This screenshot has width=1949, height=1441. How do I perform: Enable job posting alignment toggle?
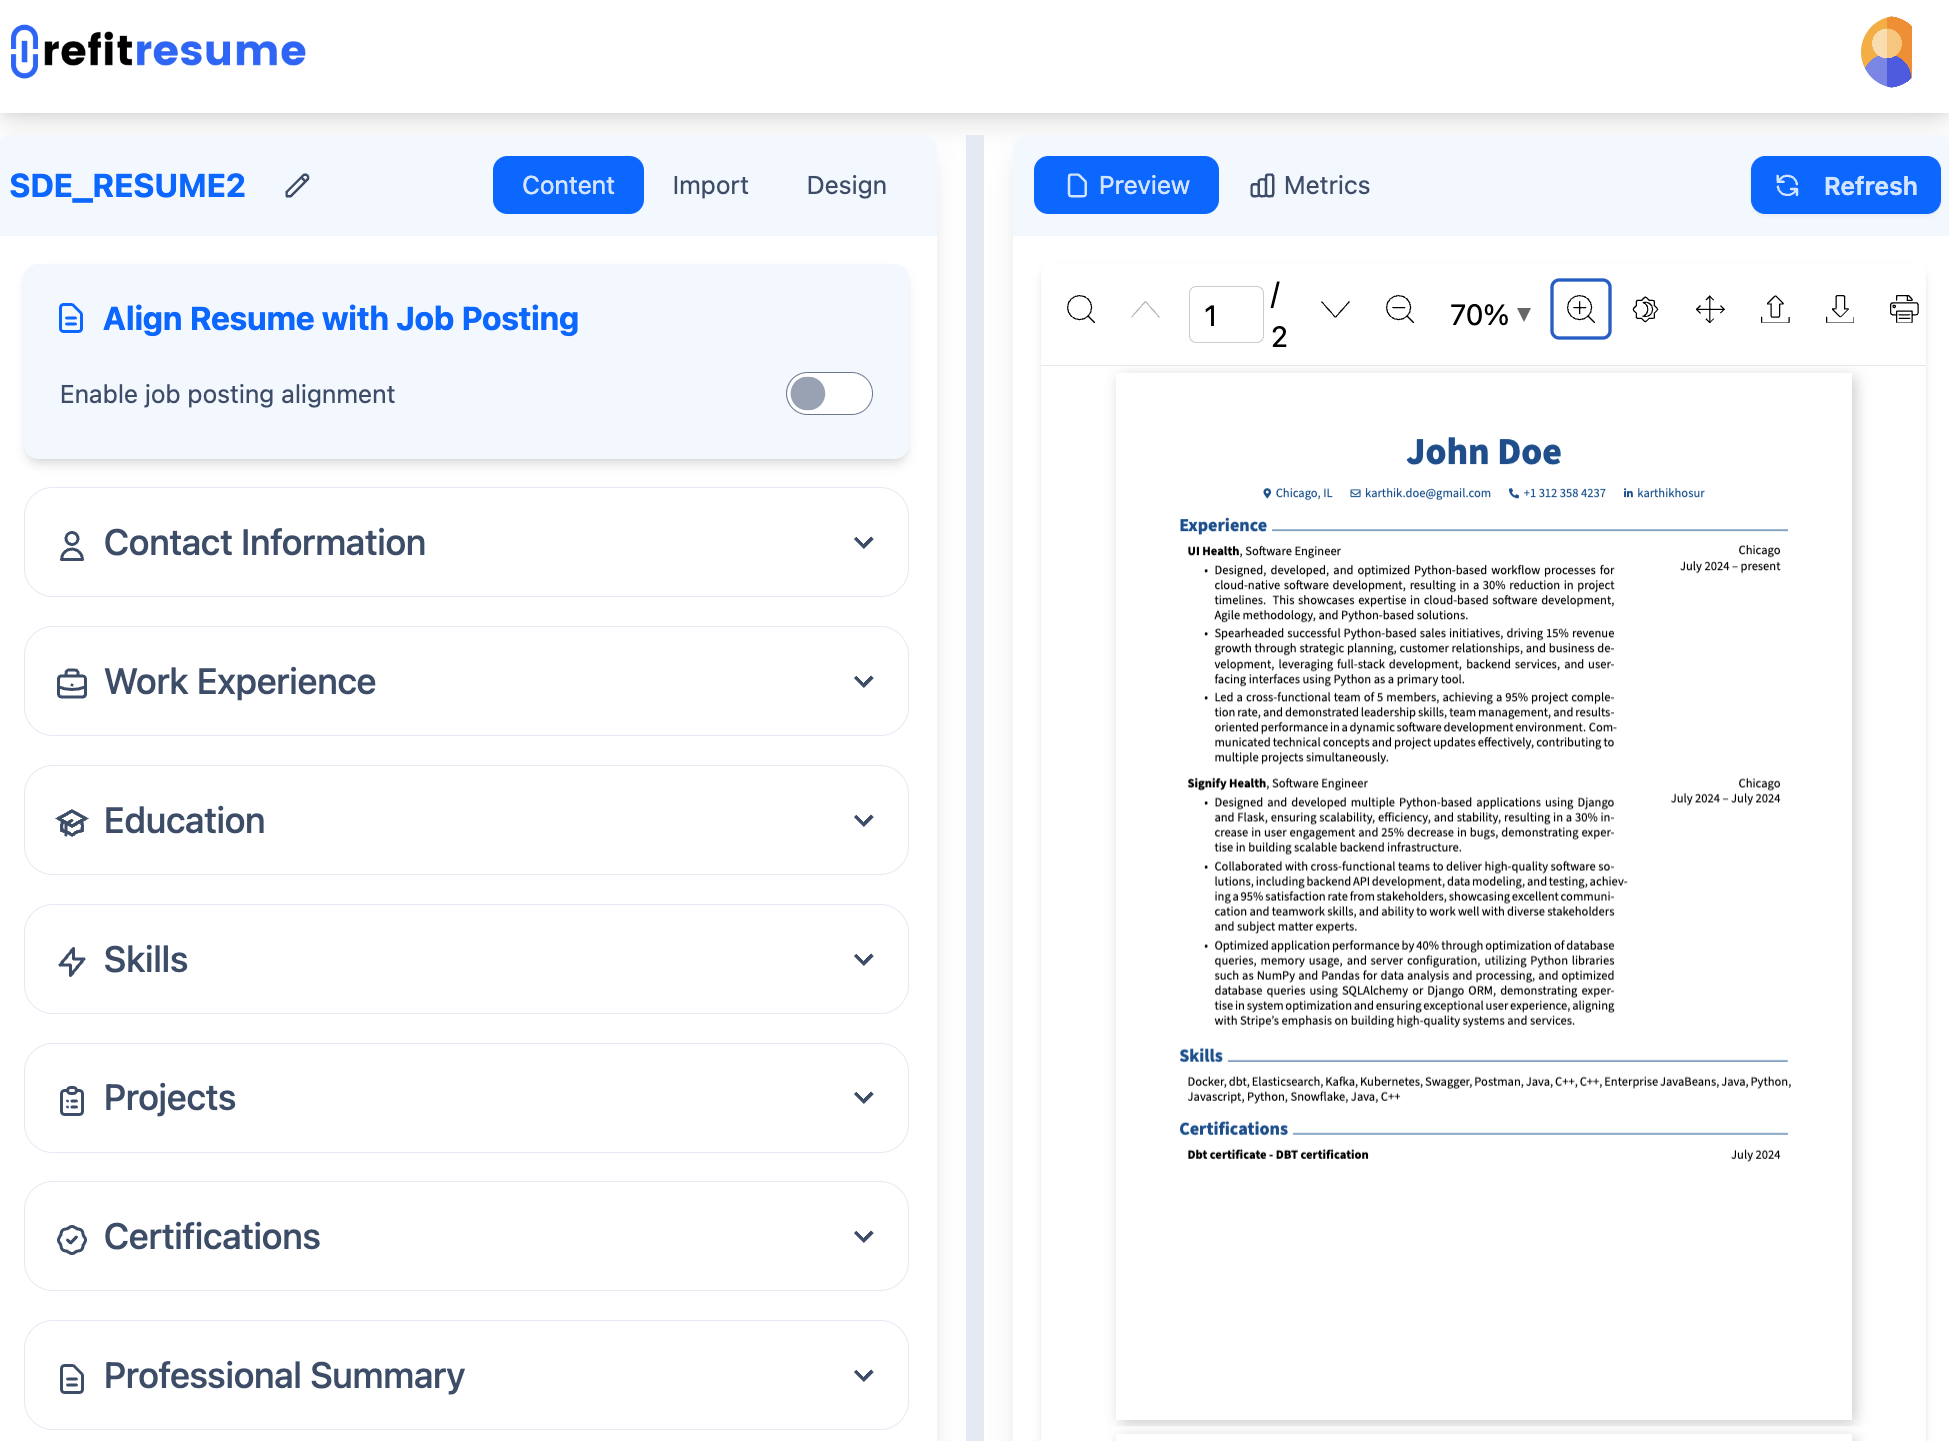point(829,394)
